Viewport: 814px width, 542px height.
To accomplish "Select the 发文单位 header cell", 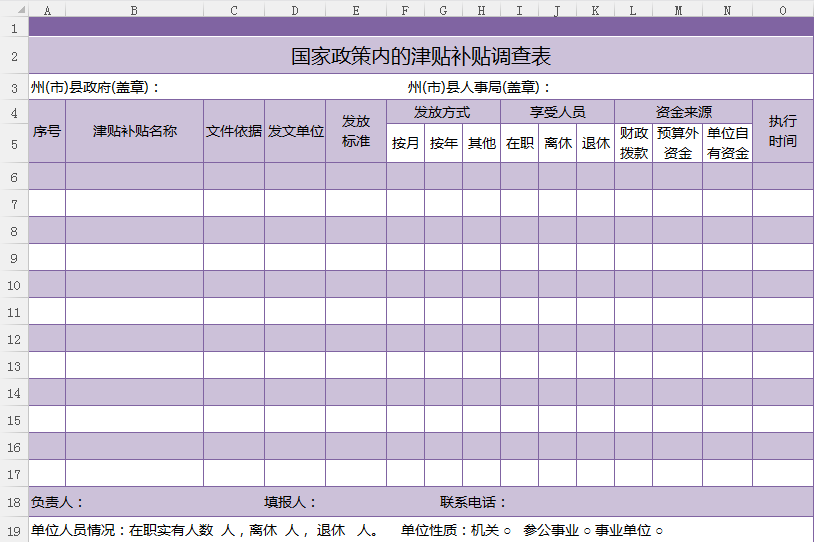I will point(295,131).
